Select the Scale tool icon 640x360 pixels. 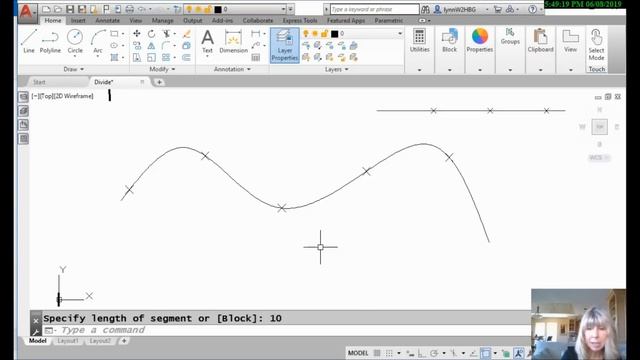[151, 57]
